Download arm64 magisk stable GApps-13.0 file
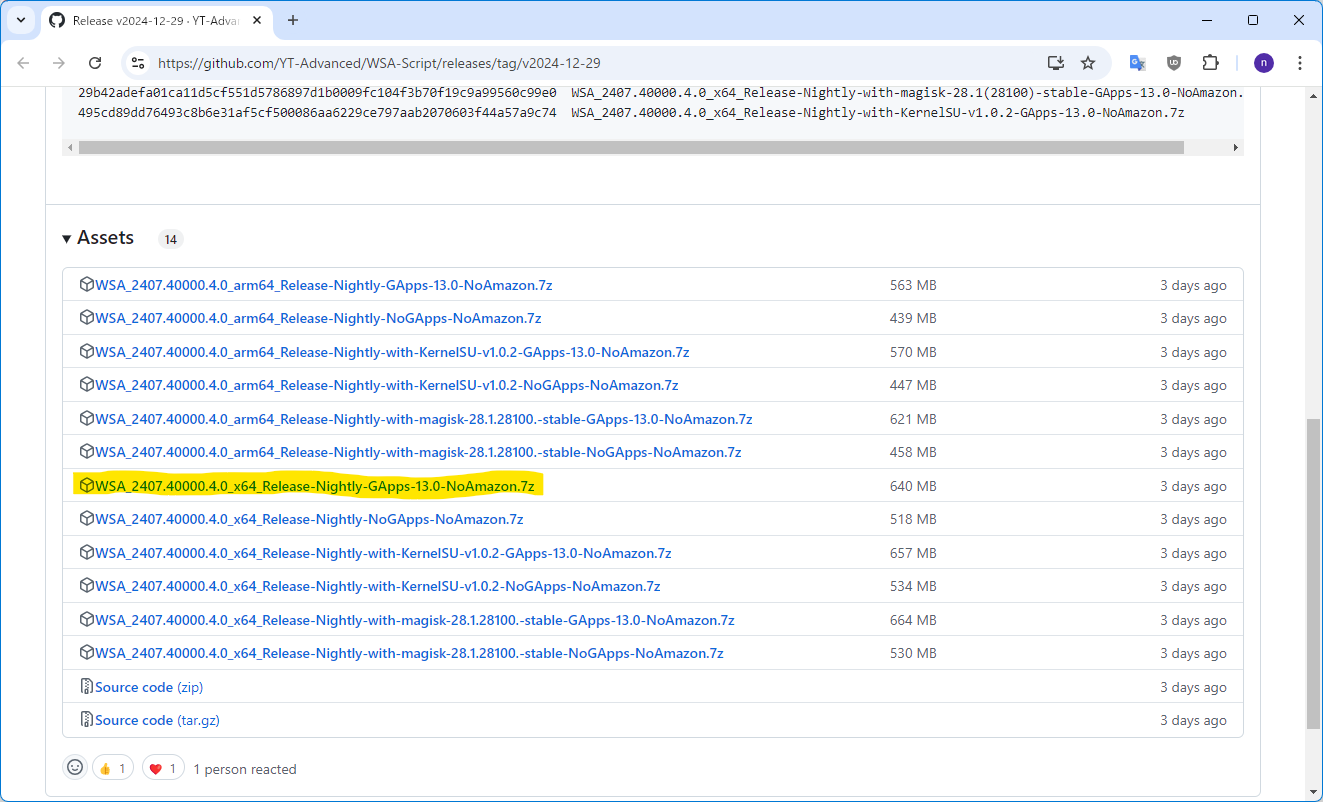 pyautogui.click(x=424, y=419)
